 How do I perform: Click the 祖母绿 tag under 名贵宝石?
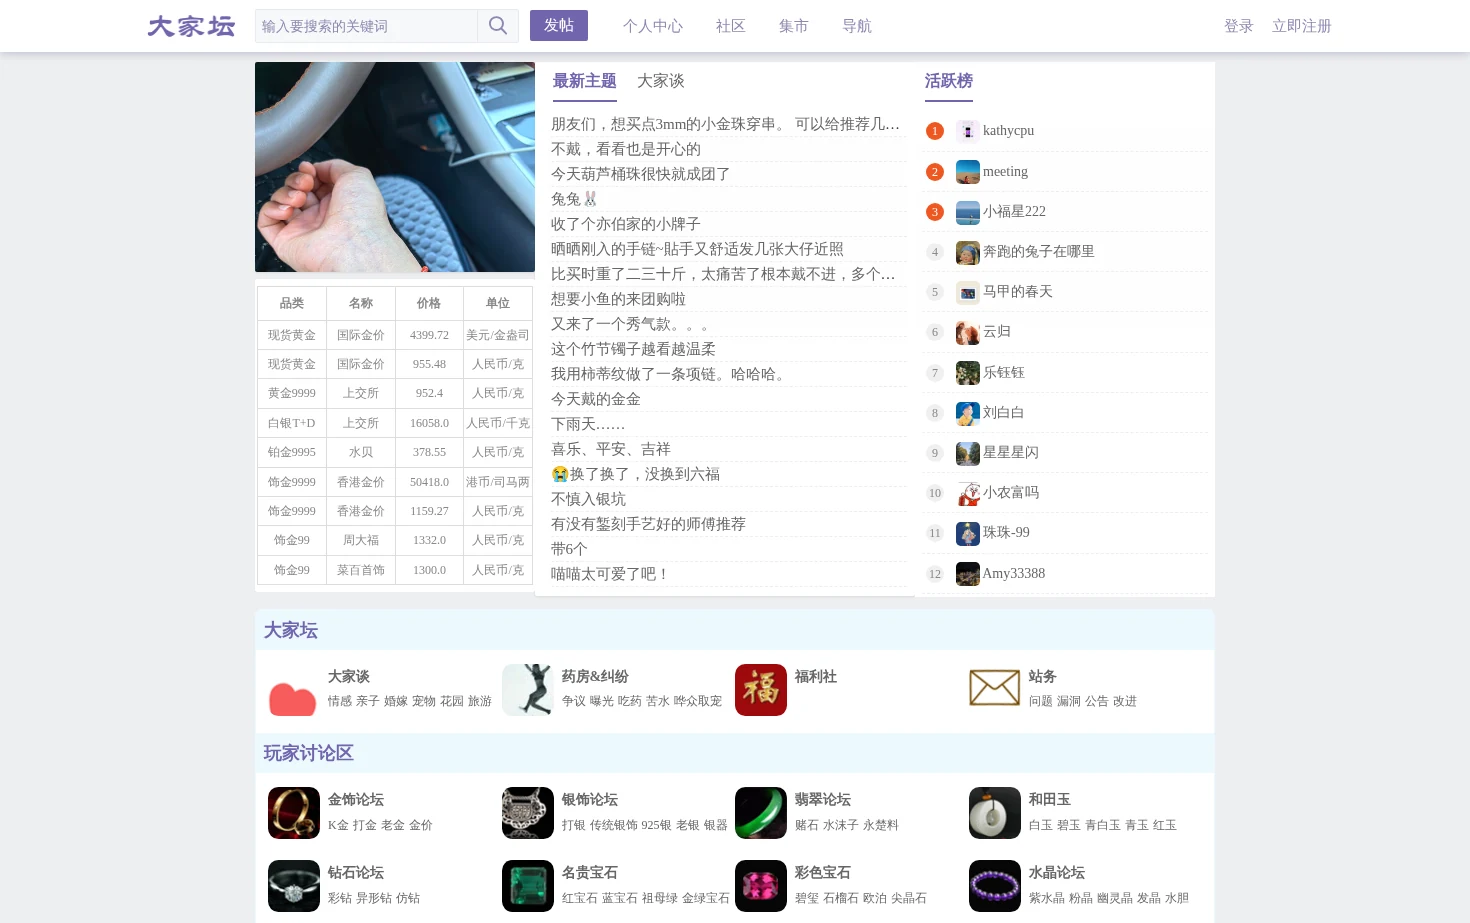click(660, 899)
